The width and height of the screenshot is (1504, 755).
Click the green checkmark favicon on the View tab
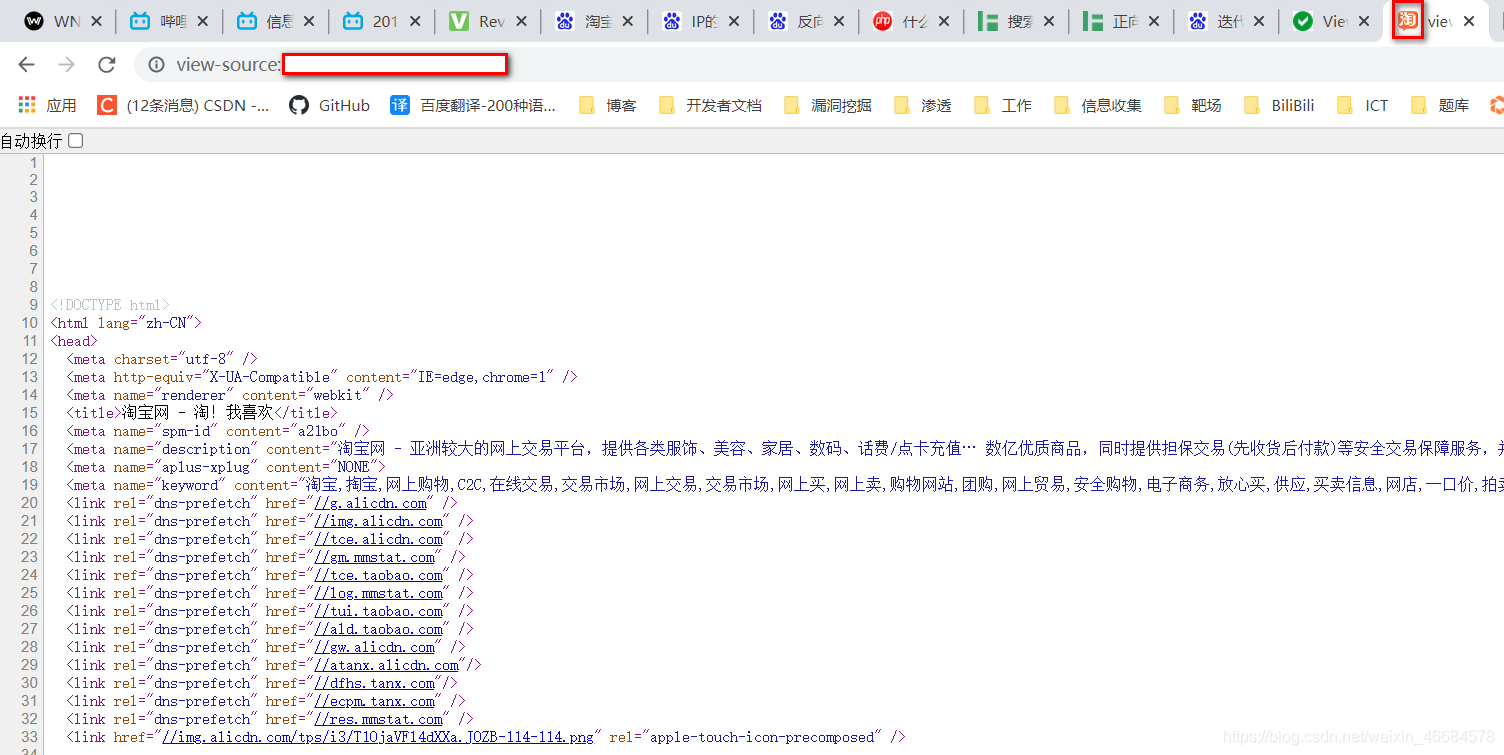tap(1304, 20)
